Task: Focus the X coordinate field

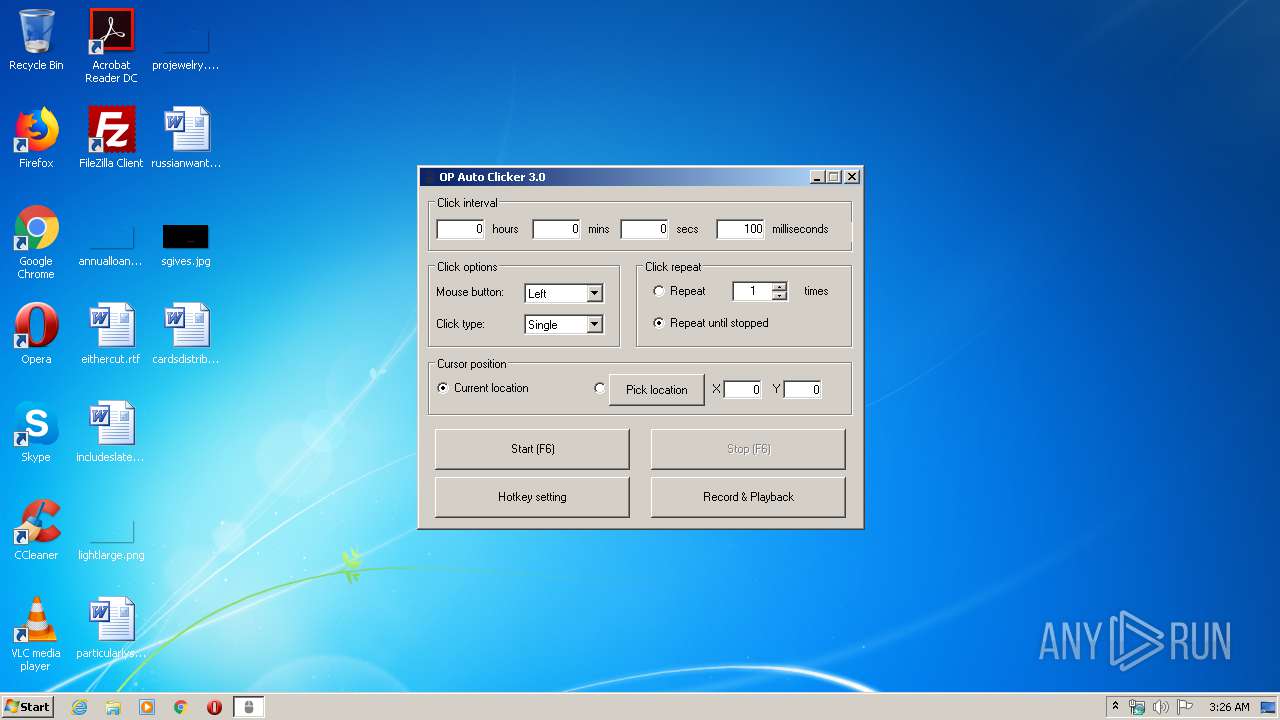Action: 743,389
